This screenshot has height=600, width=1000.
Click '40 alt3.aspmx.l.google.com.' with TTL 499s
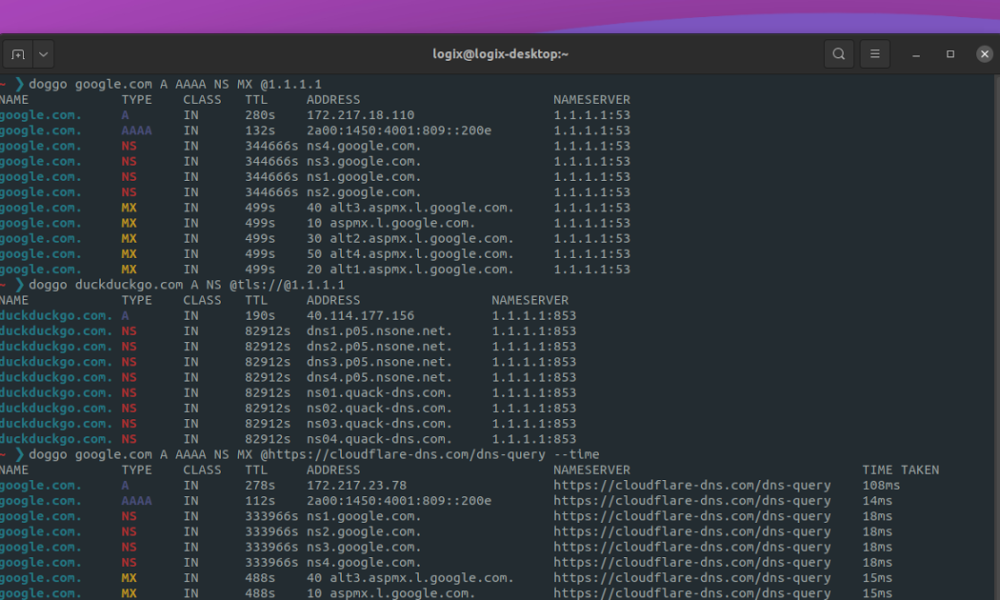[x=410, y=208]
